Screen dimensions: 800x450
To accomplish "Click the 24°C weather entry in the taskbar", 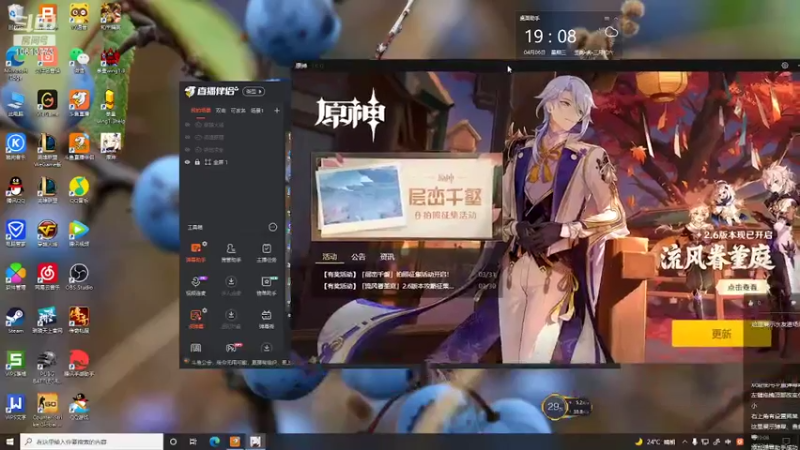I will pos(655,441).
